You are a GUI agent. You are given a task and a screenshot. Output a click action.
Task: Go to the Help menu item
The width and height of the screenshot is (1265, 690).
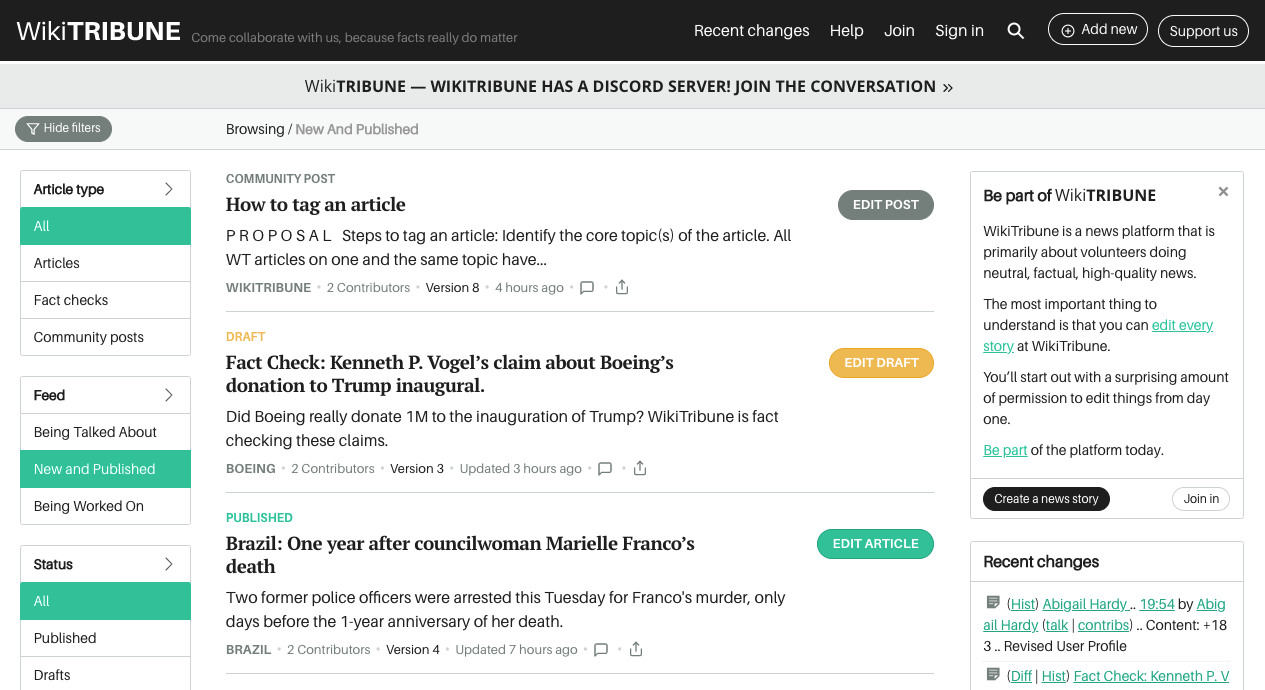(x=846, y=31)
